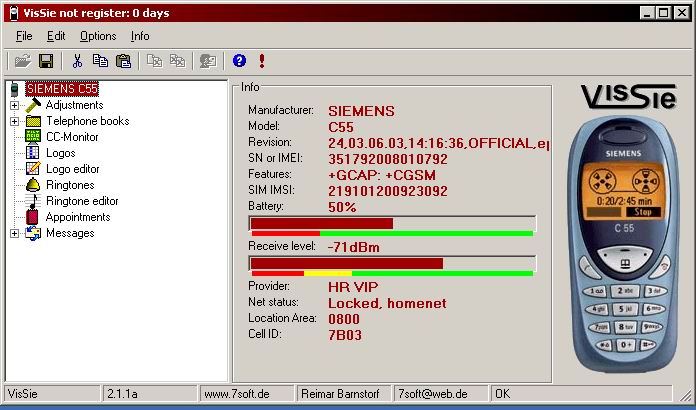Select CC-Monitor in the tree

click(x=72, y=137)
